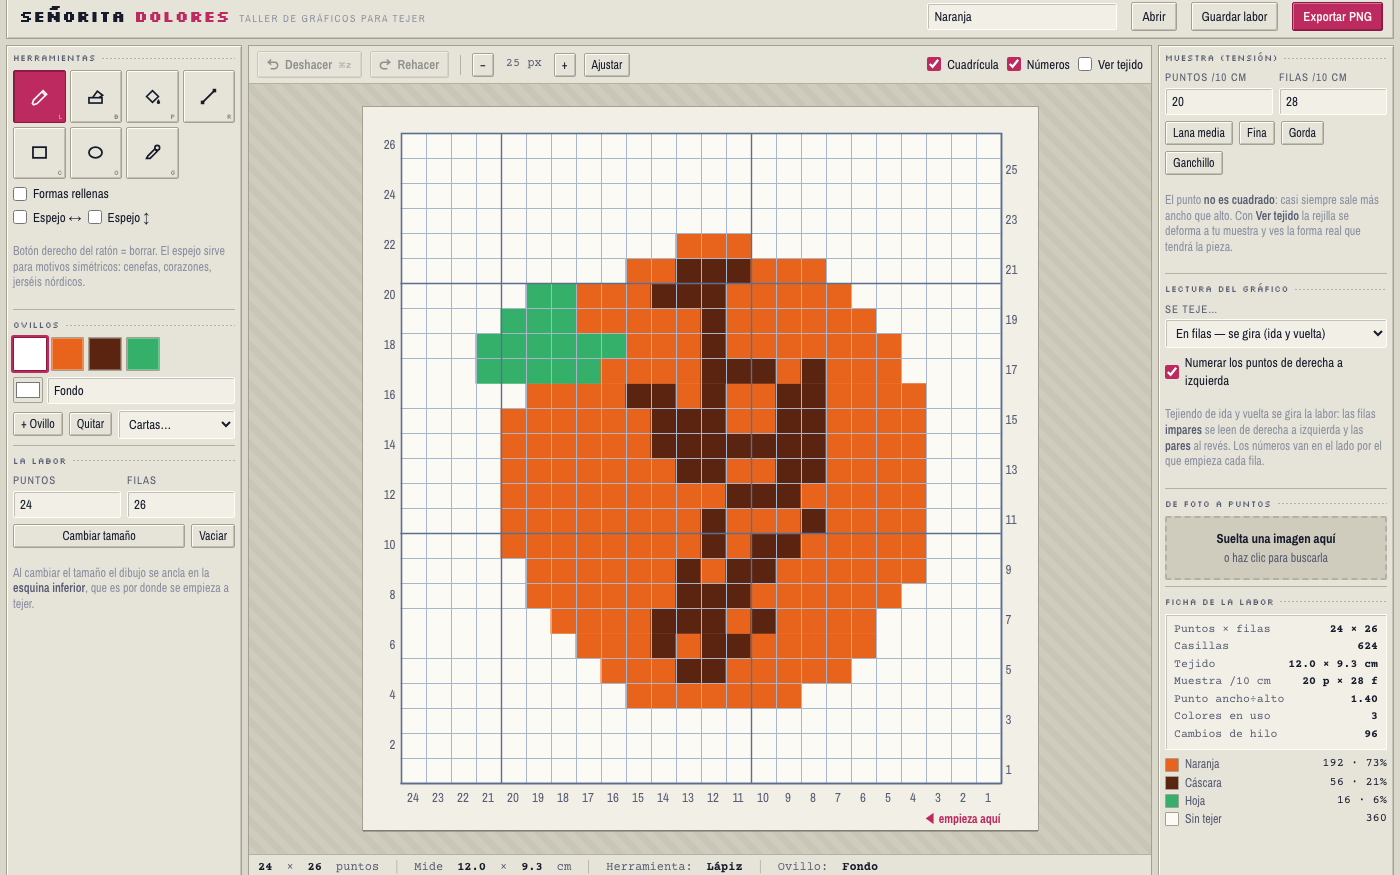Screen dimensions: 1400x875
Task: Select the dark brown yarn swatch
Action: tap(105, 354)
